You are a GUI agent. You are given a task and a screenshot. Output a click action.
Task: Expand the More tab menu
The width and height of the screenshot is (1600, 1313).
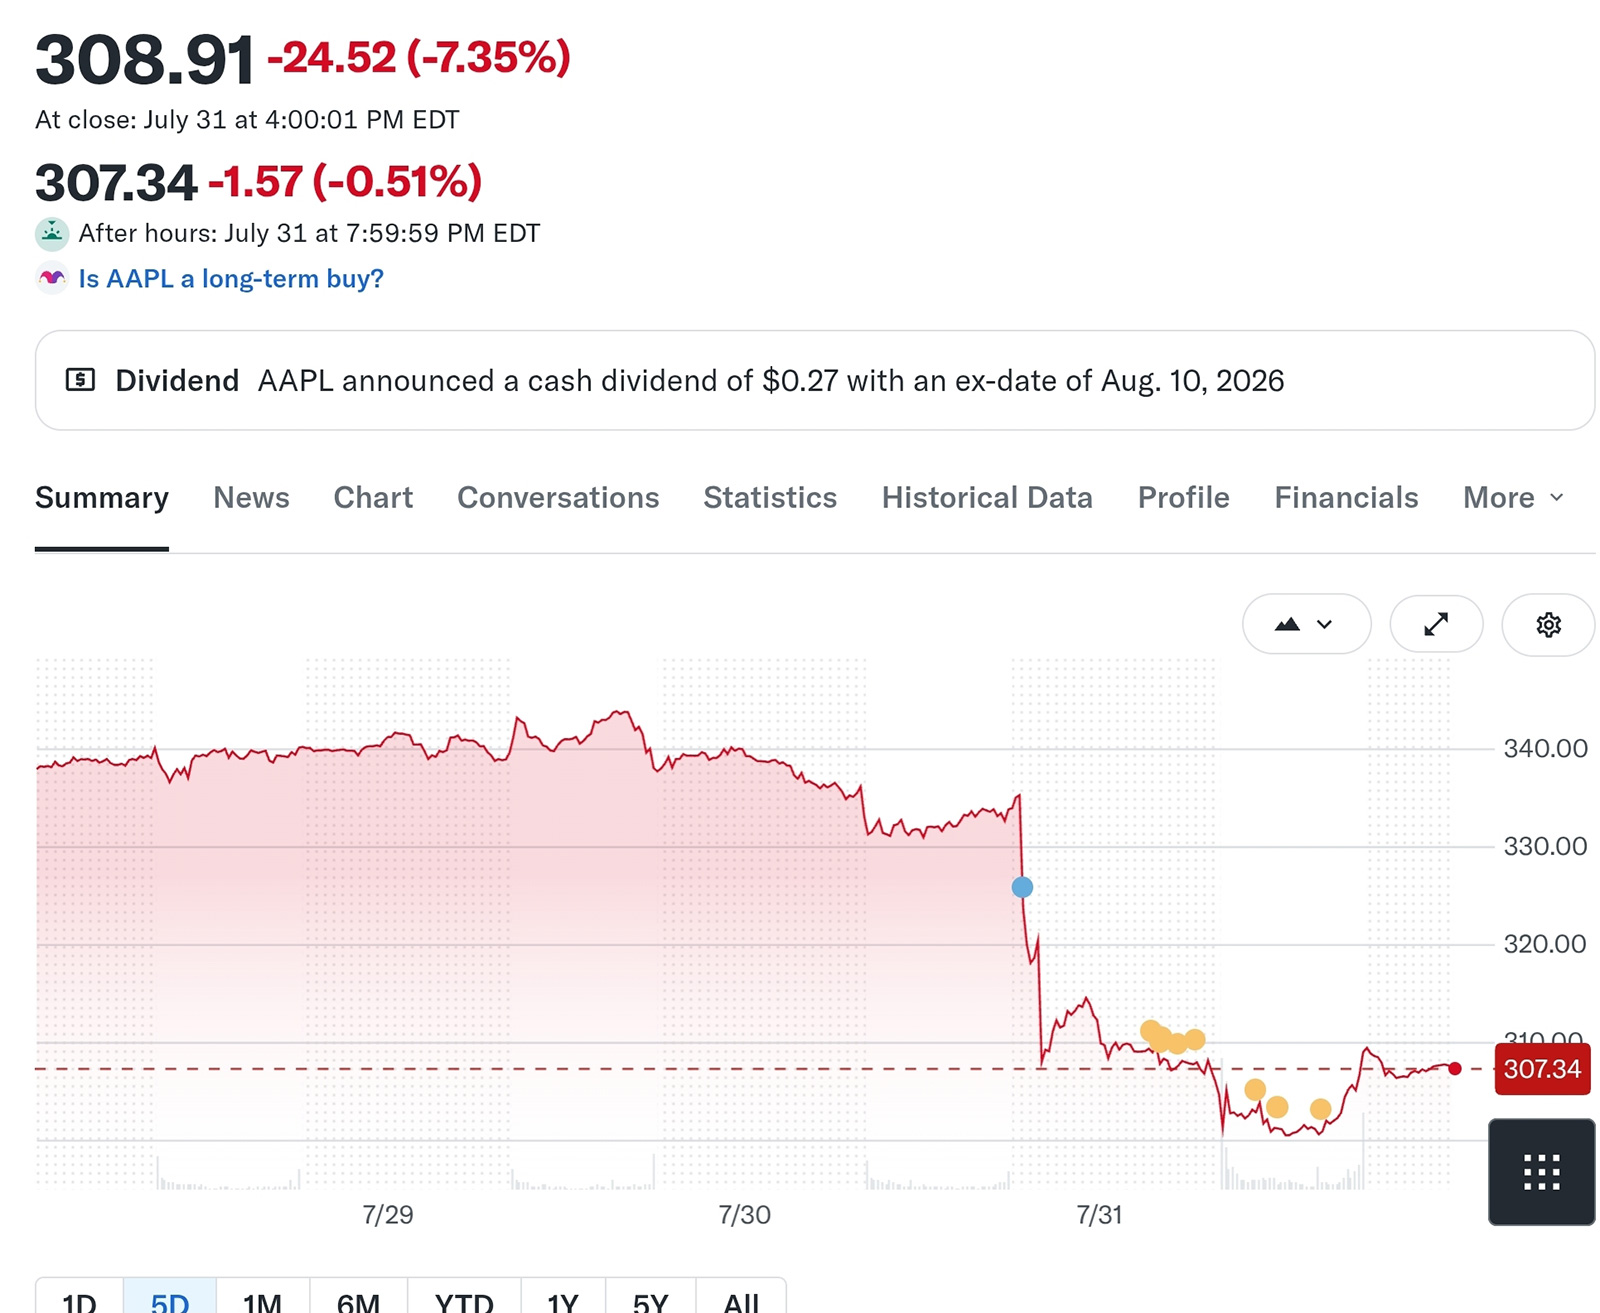click(1513, 498)
